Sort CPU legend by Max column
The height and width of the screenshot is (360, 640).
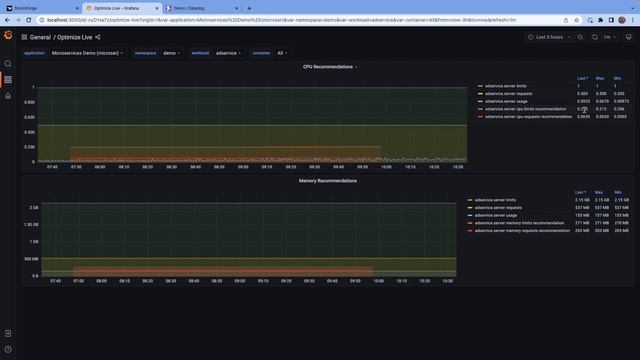[600, 78]
